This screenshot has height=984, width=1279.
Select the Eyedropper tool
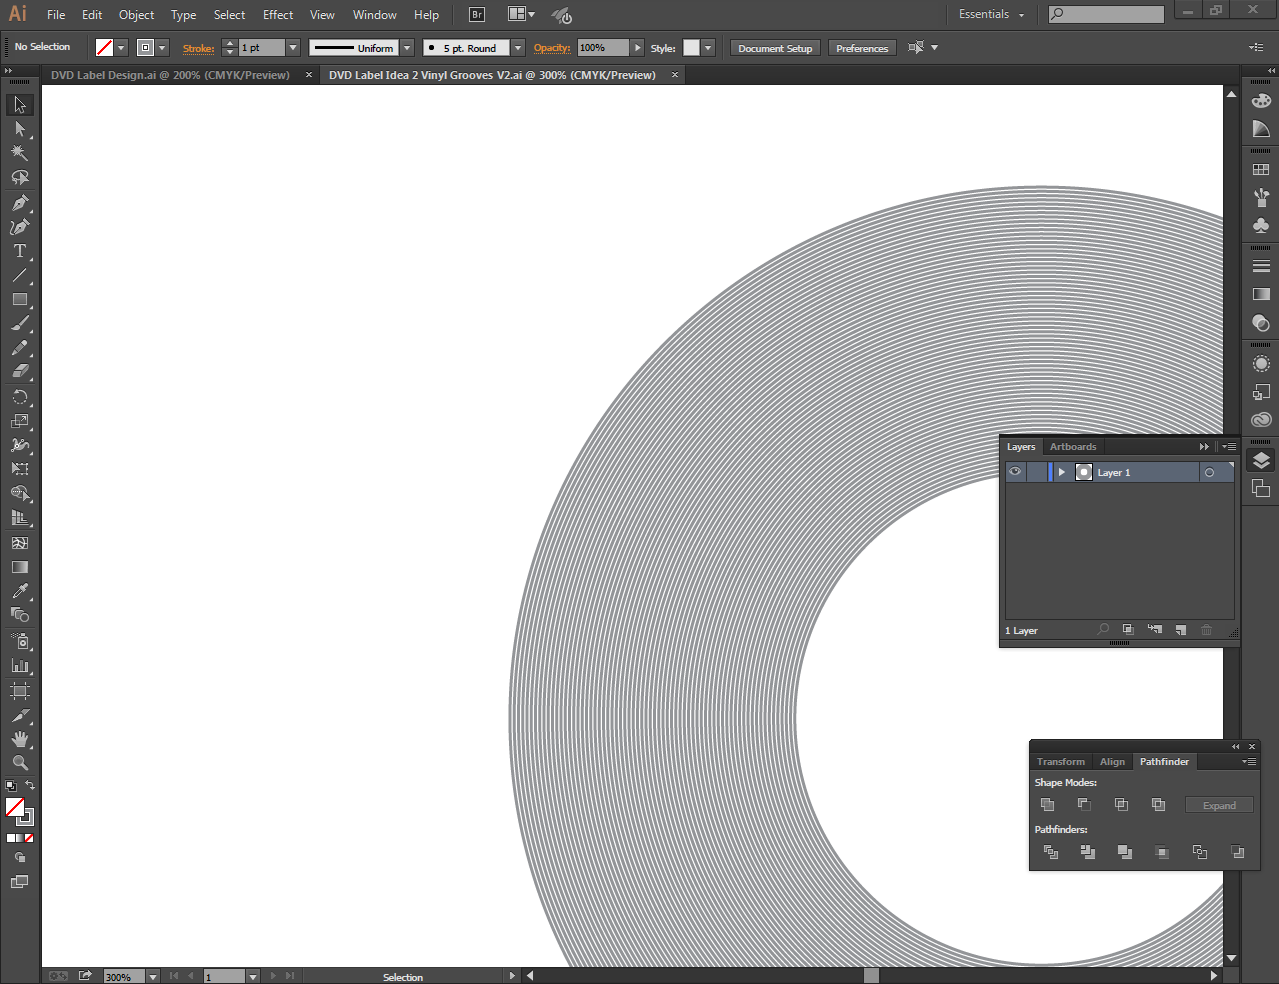(x=20, y=591)
